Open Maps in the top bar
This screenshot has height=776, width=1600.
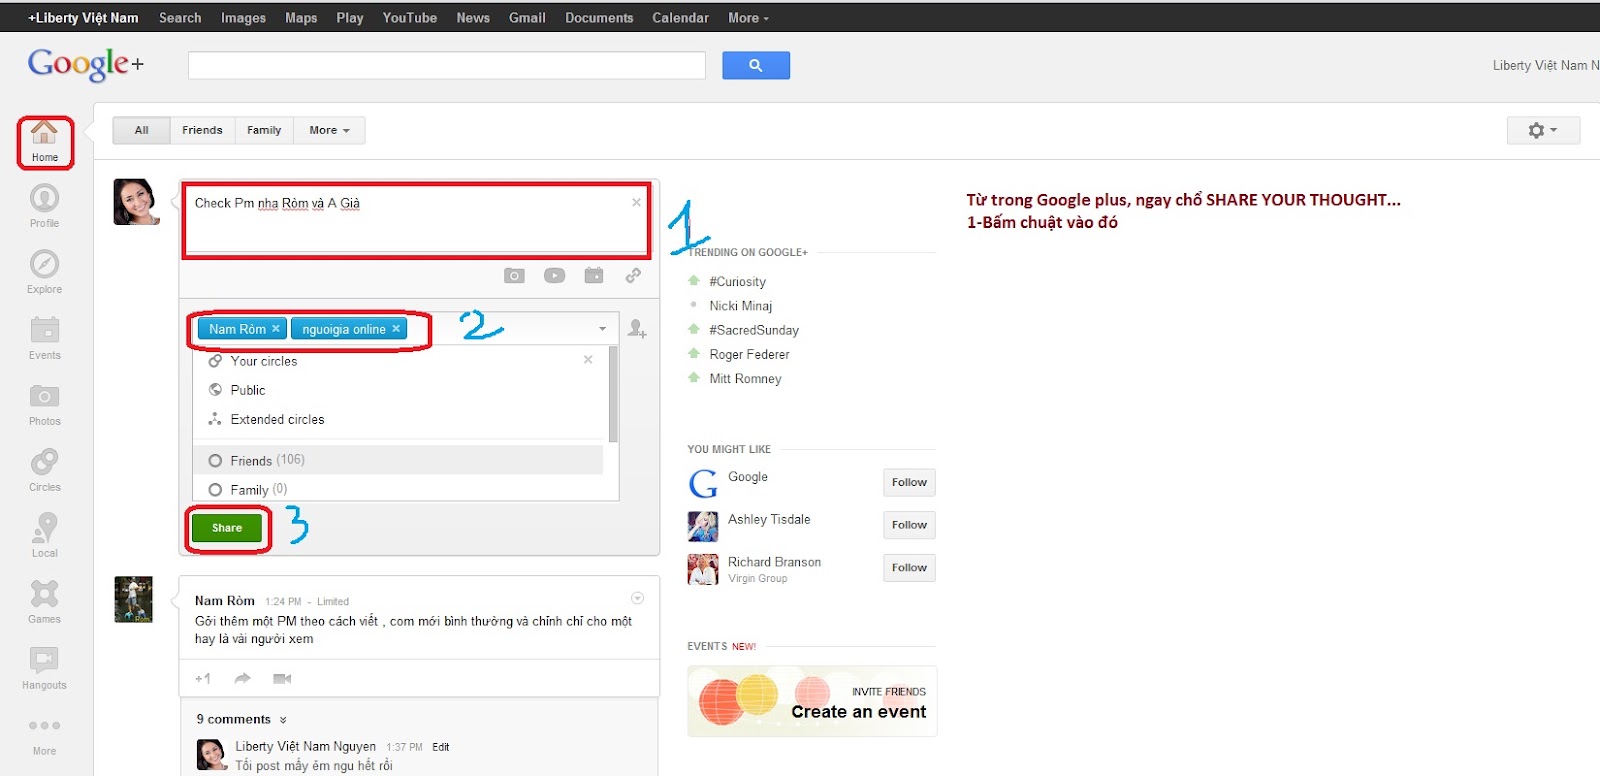301,18
